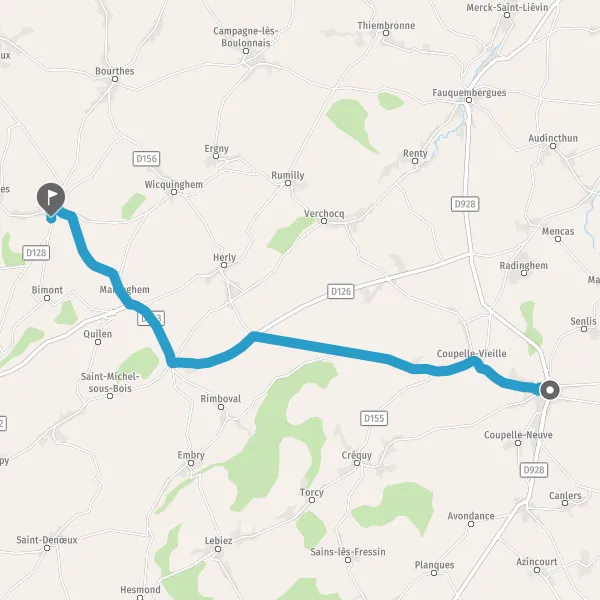Select the Campagne-lès-Boulonnais label

coord(246,37)
